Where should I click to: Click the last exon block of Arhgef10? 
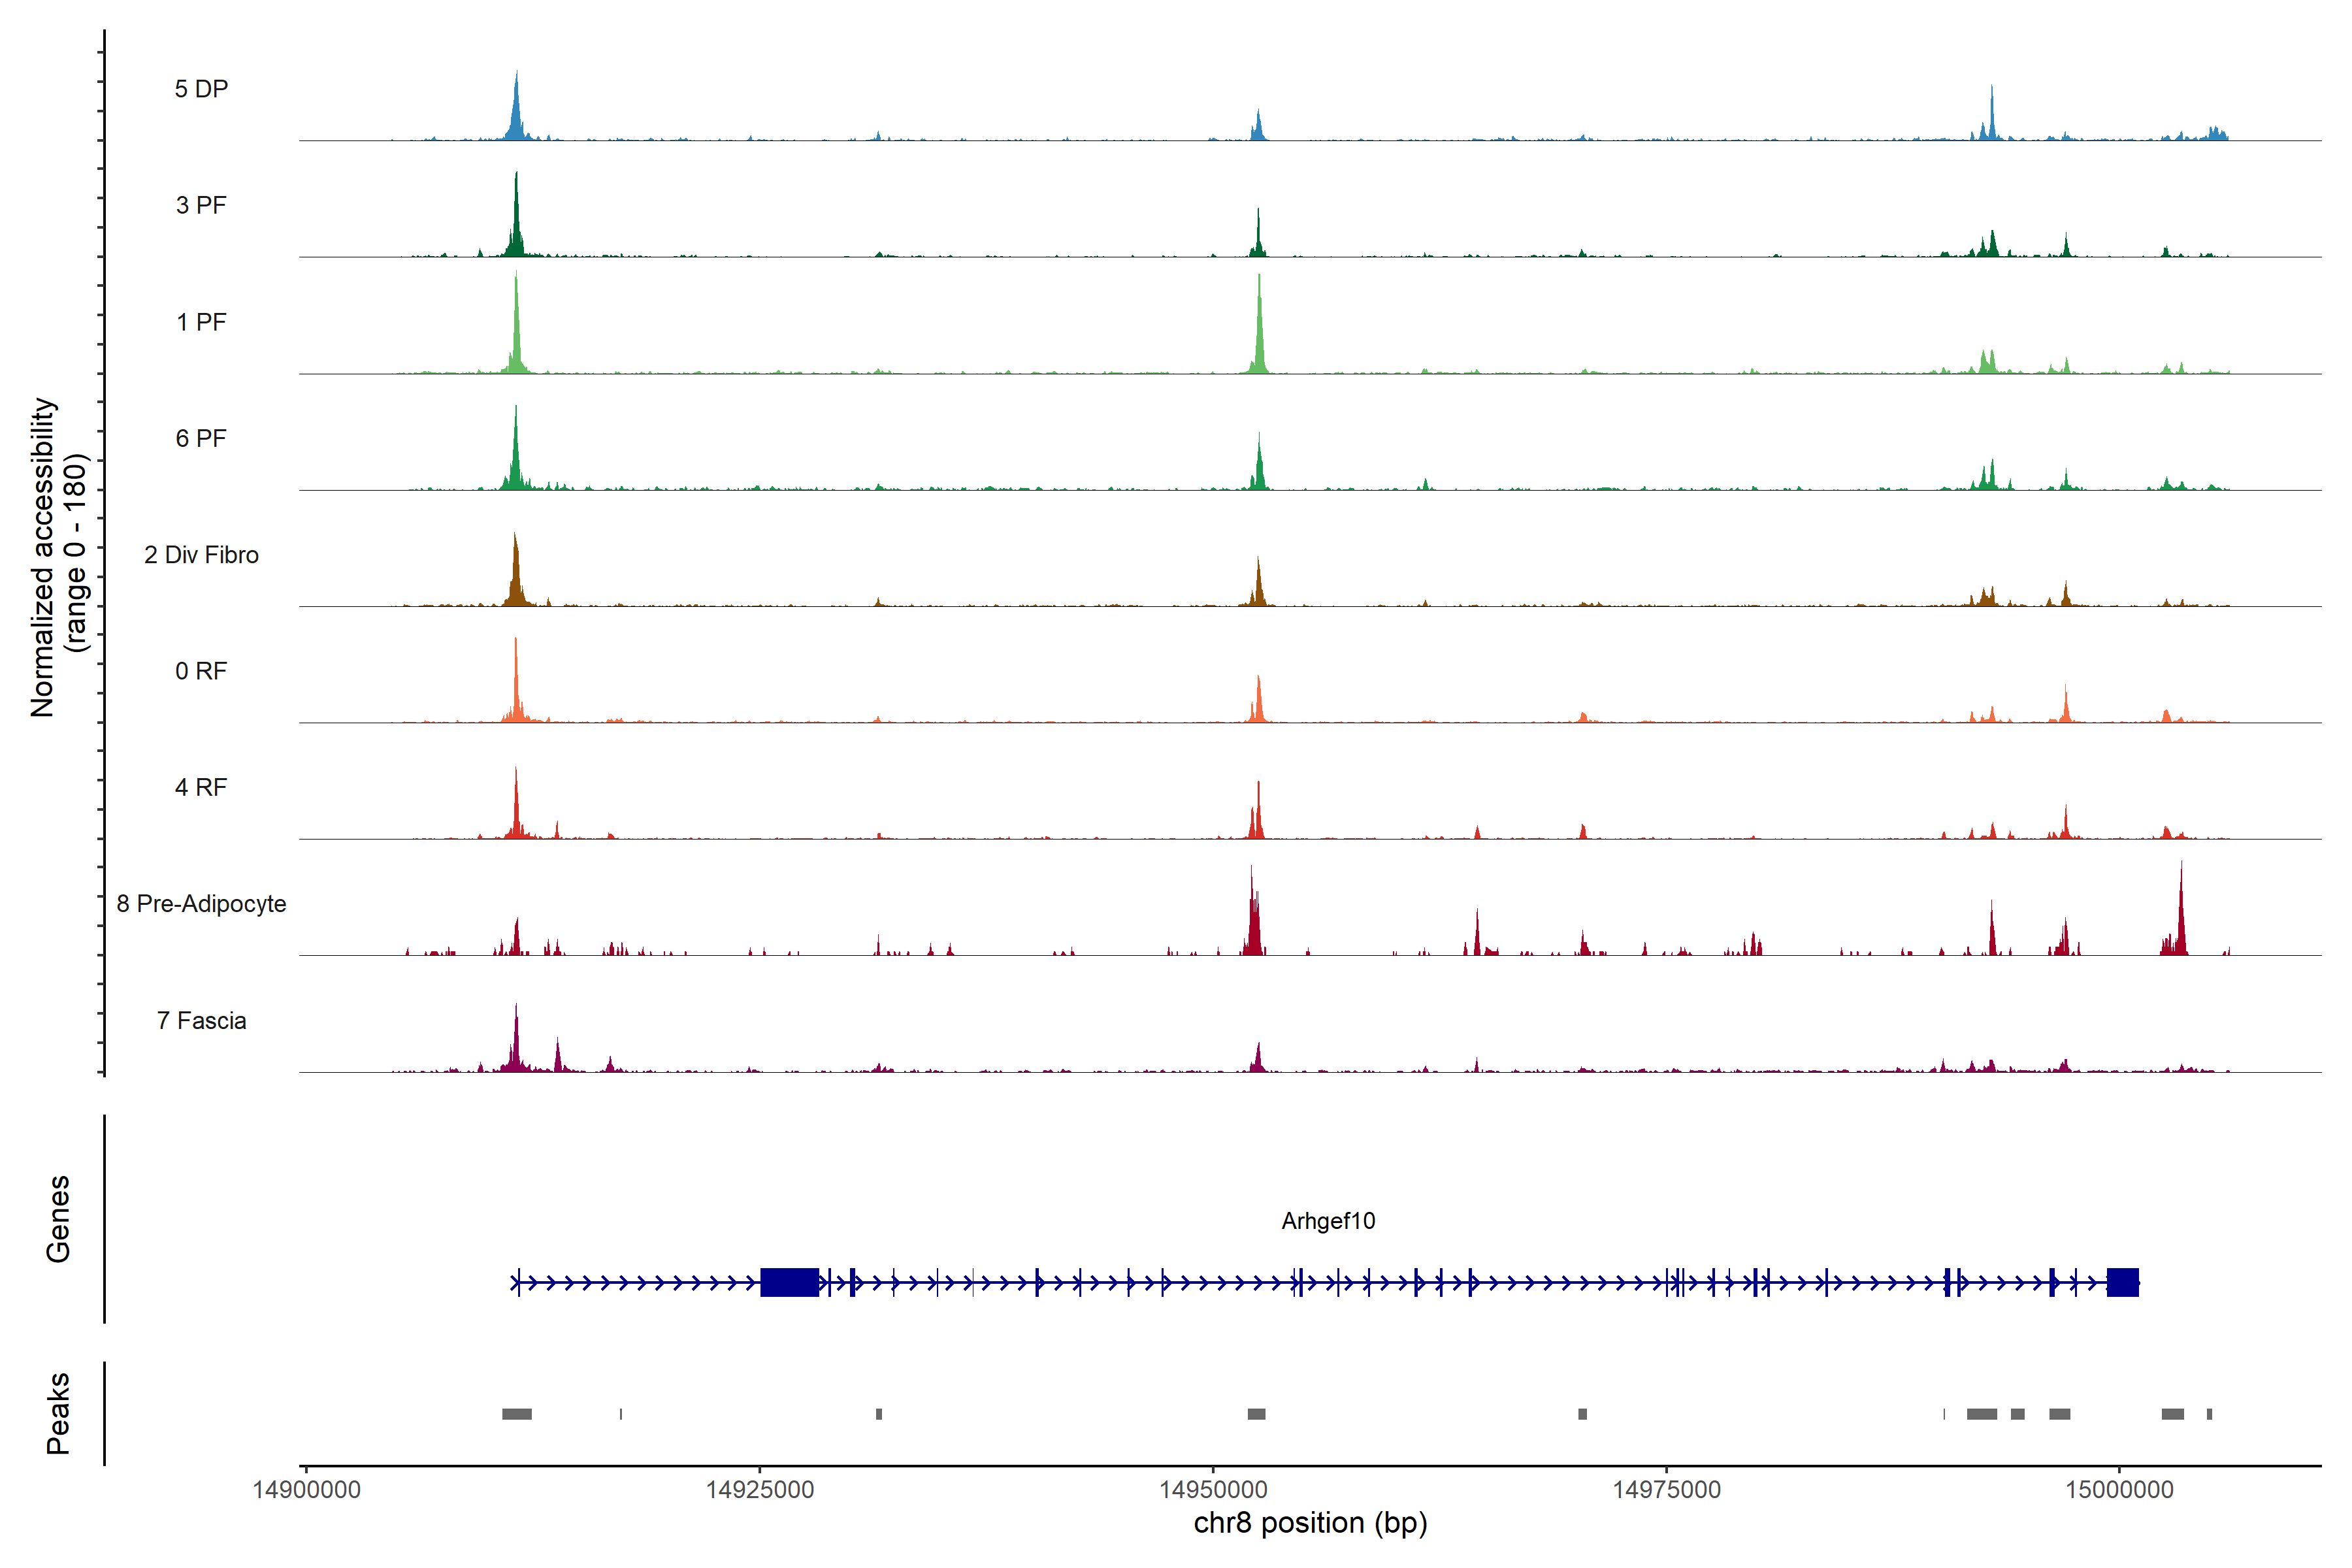[x=2122, y=1282]
